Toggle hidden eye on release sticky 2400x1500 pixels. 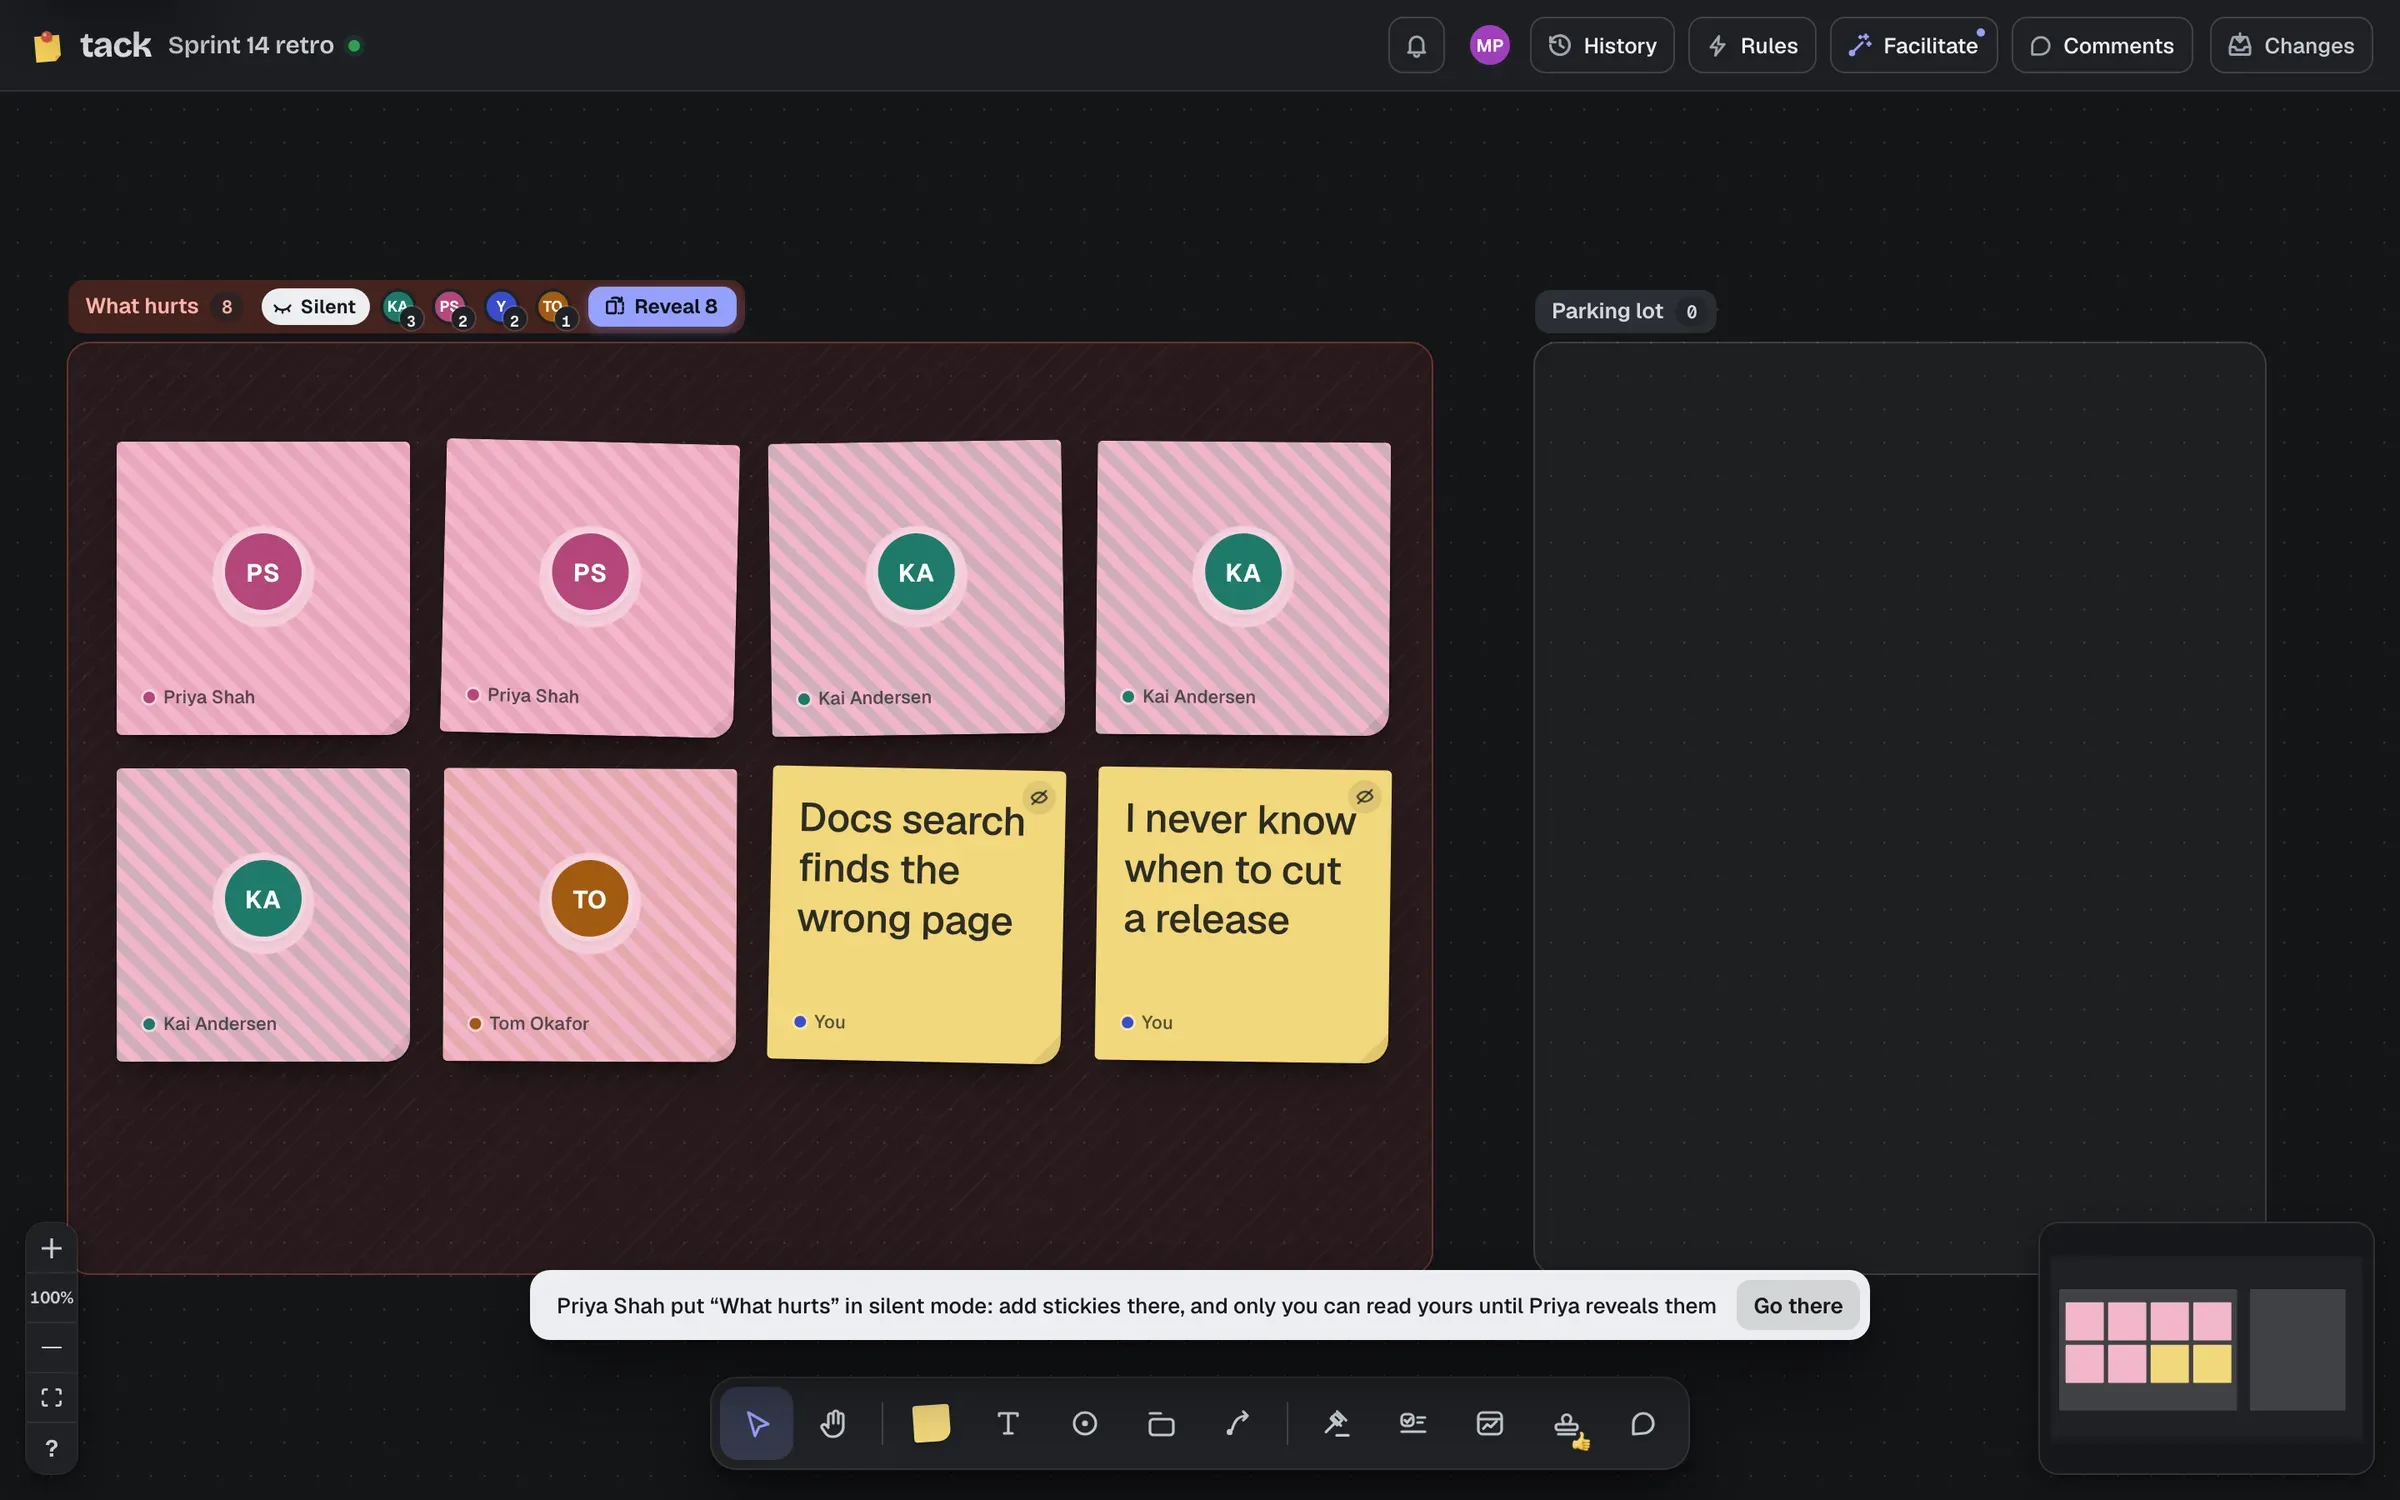(1364, 796)
